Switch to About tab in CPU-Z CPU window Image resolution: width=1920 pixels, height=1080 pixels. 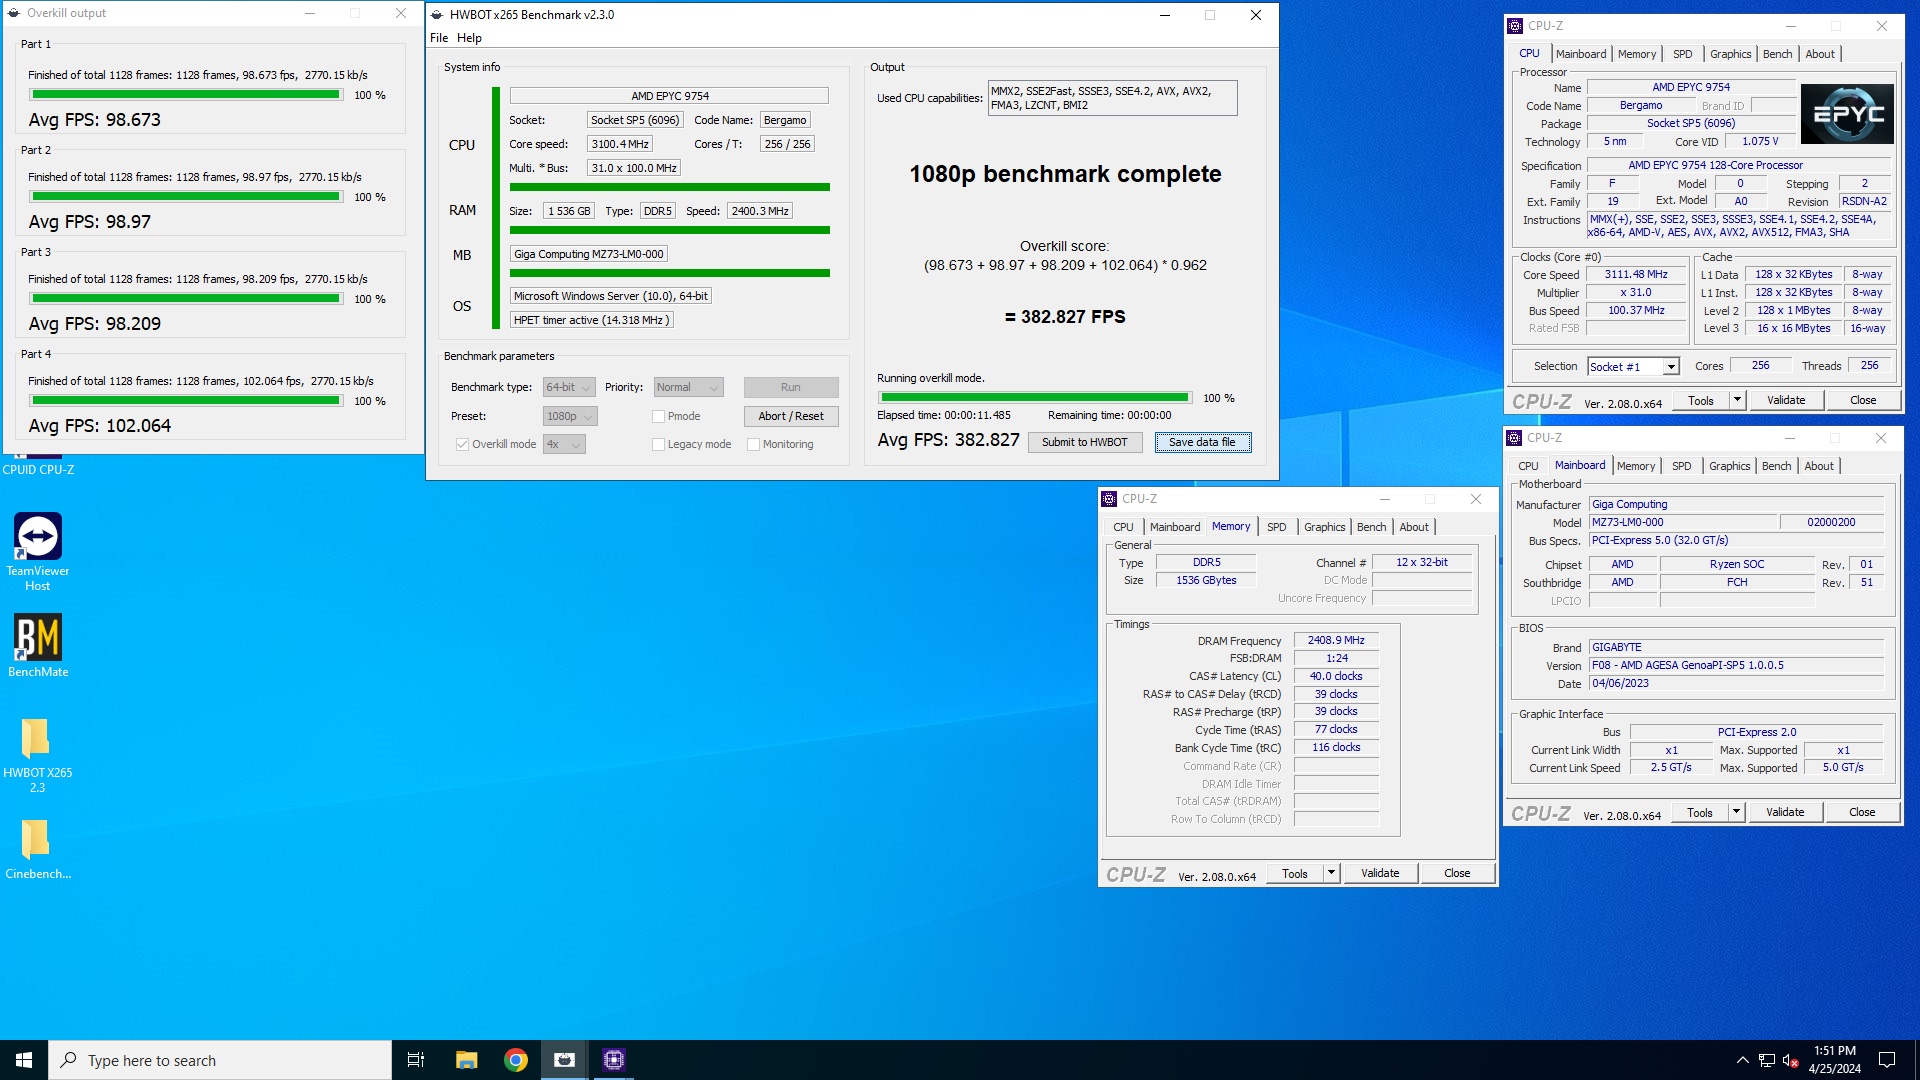click(x=1820, y=54)
